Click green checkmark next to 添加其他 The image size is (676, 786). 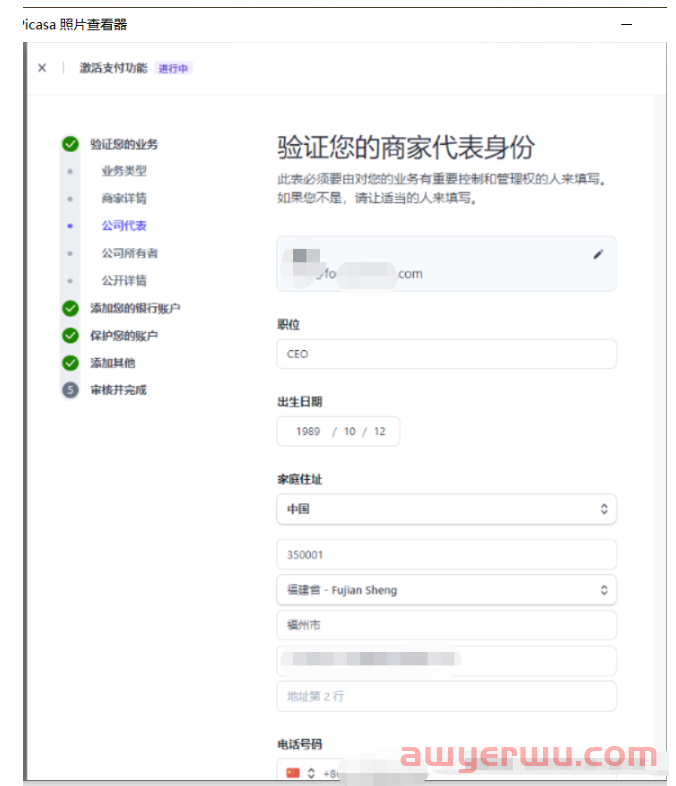coord(70,363)
